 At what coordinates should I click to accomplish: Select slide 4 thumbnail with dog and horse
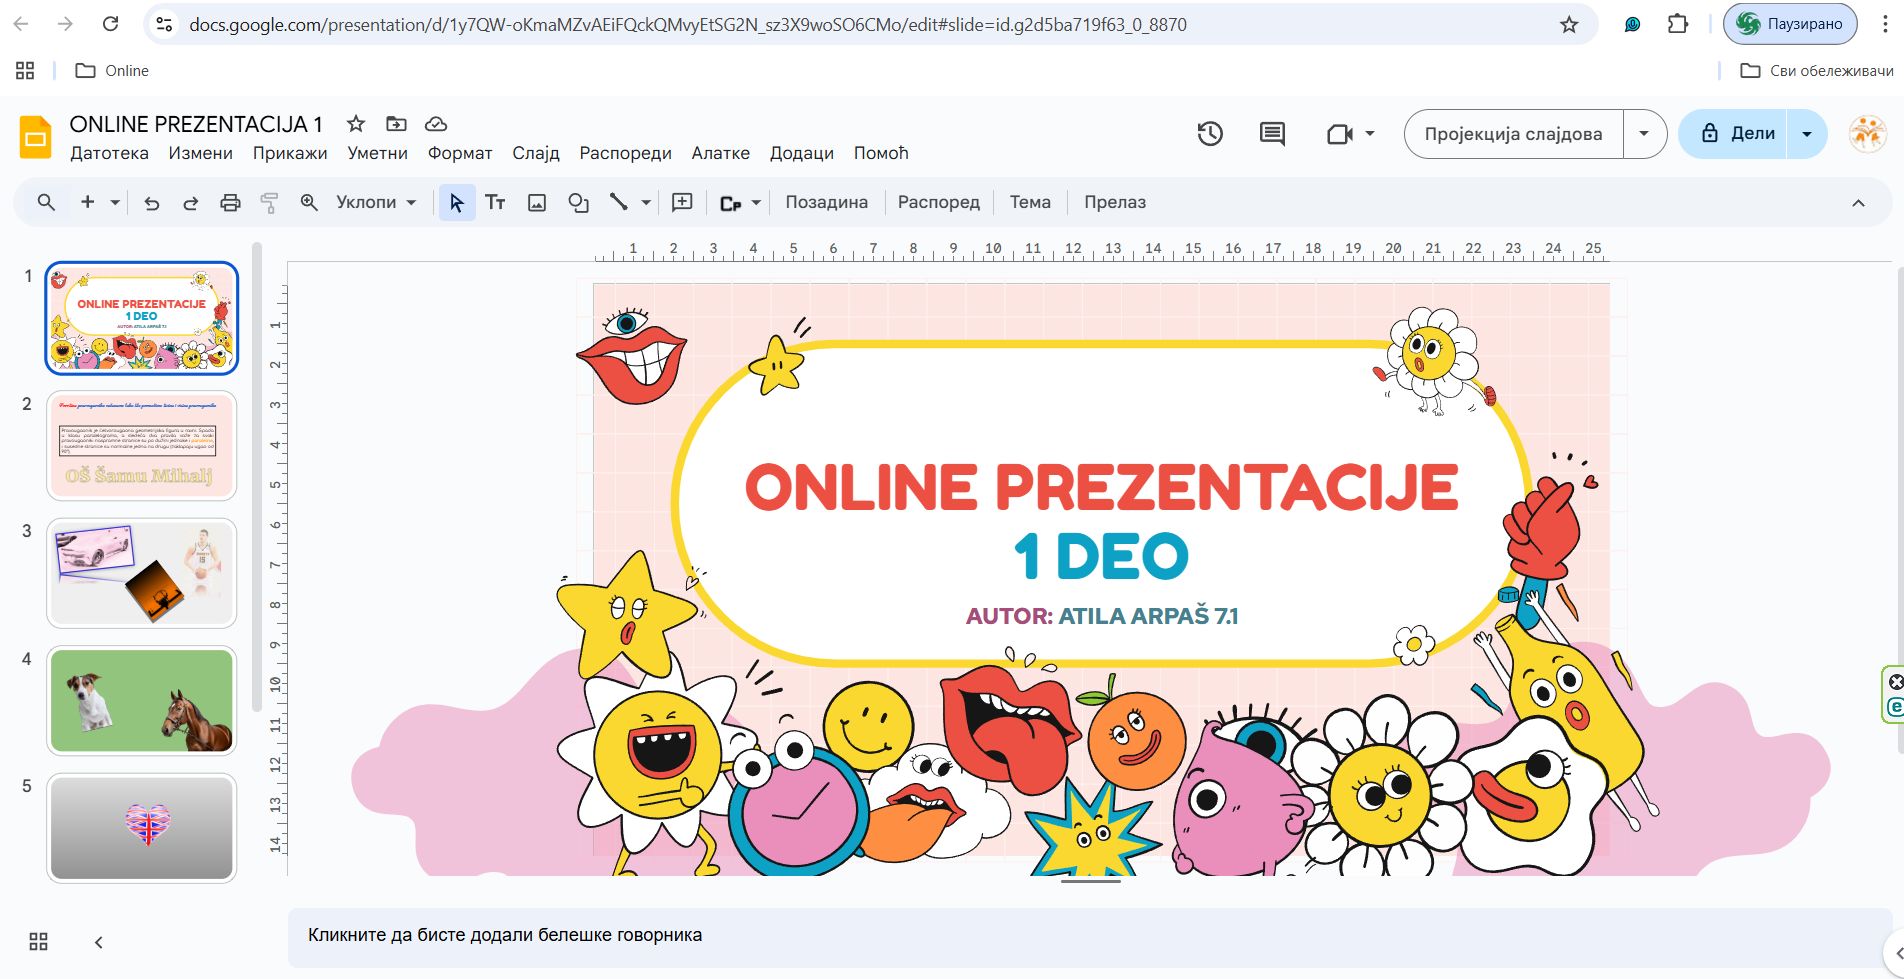point(142,700)
